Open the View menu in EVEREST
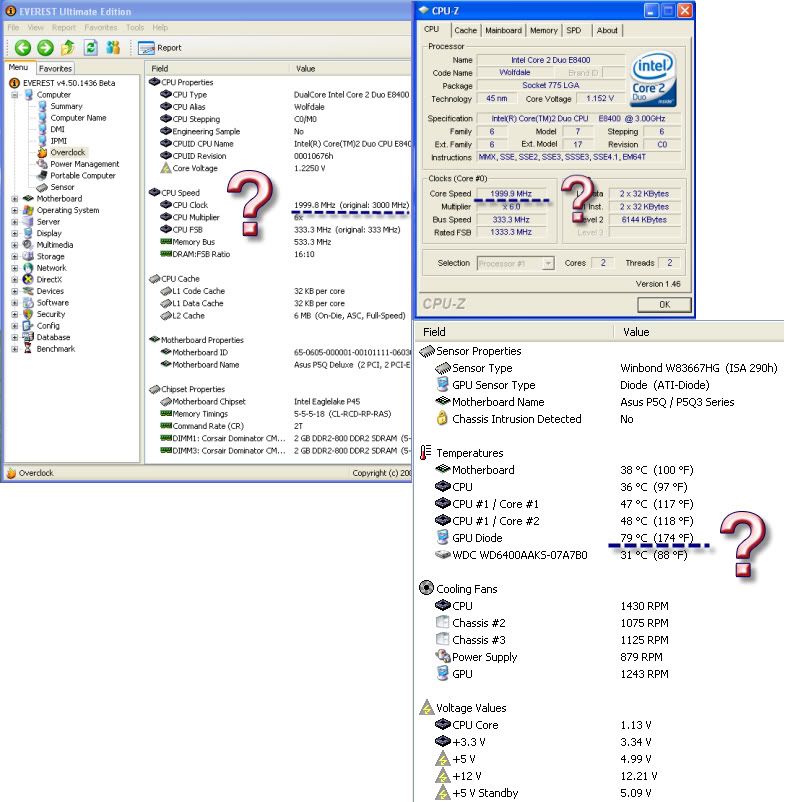The image size is (785, 802). point(35,28)
